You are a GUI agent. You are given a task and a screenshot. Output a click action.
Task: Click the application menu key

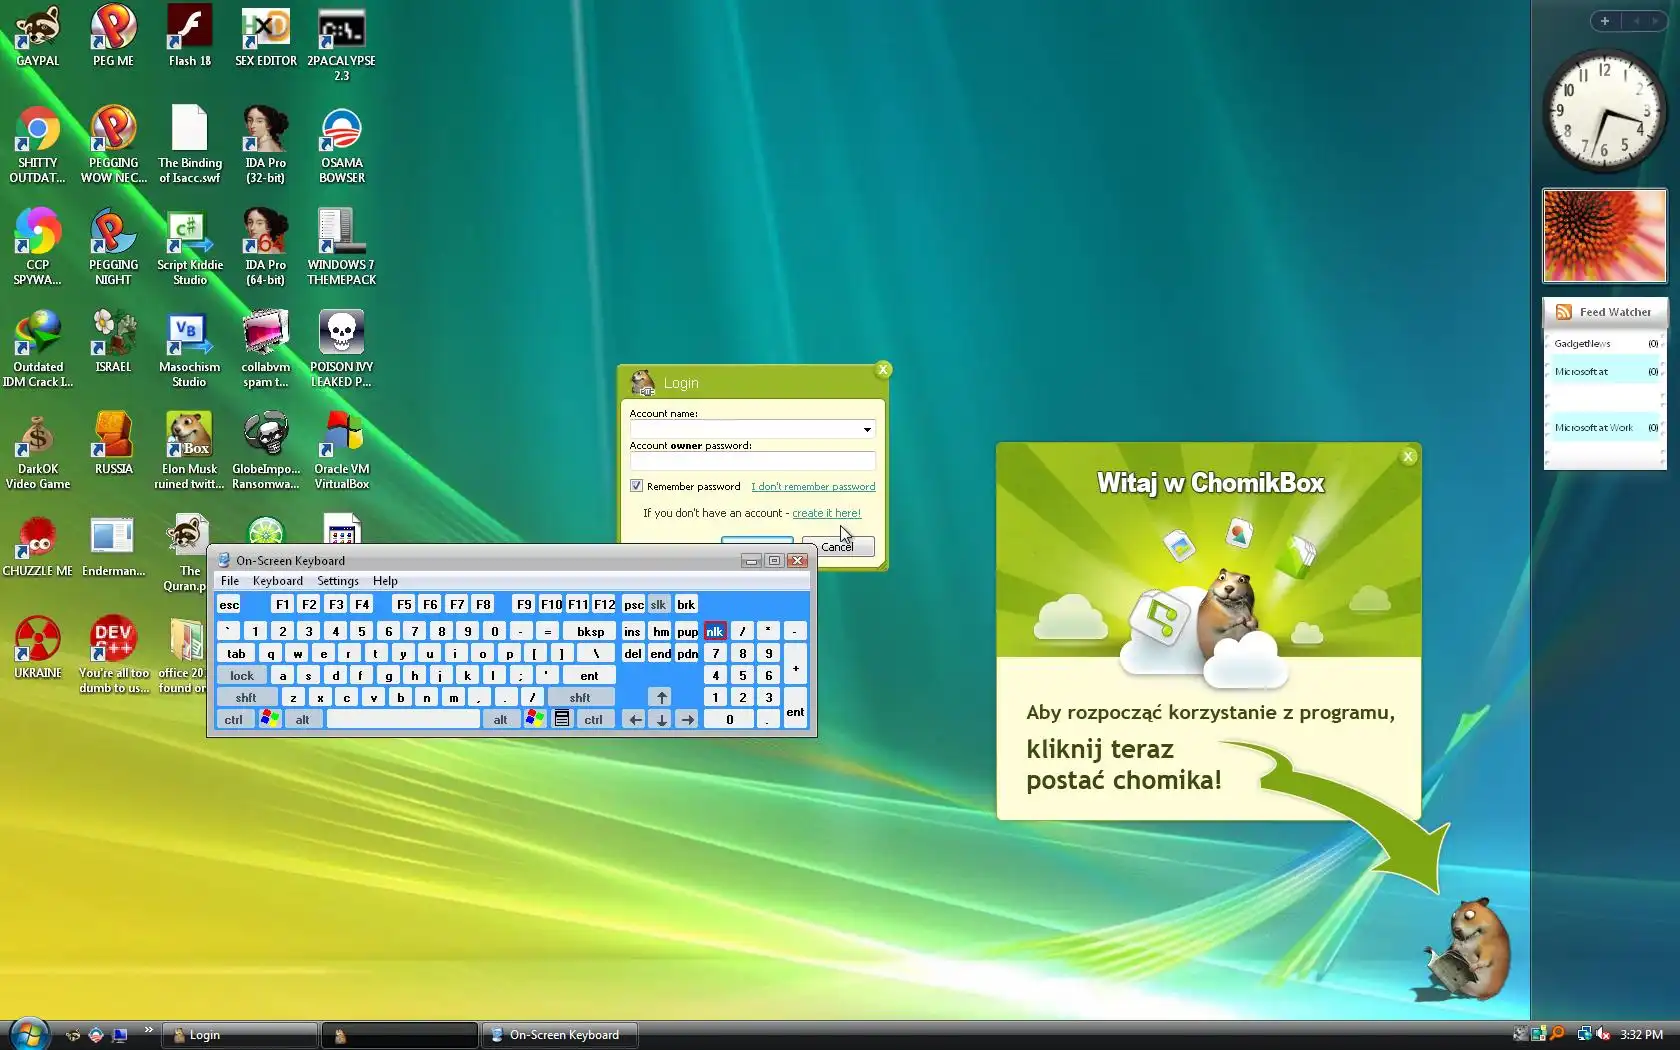562,719
